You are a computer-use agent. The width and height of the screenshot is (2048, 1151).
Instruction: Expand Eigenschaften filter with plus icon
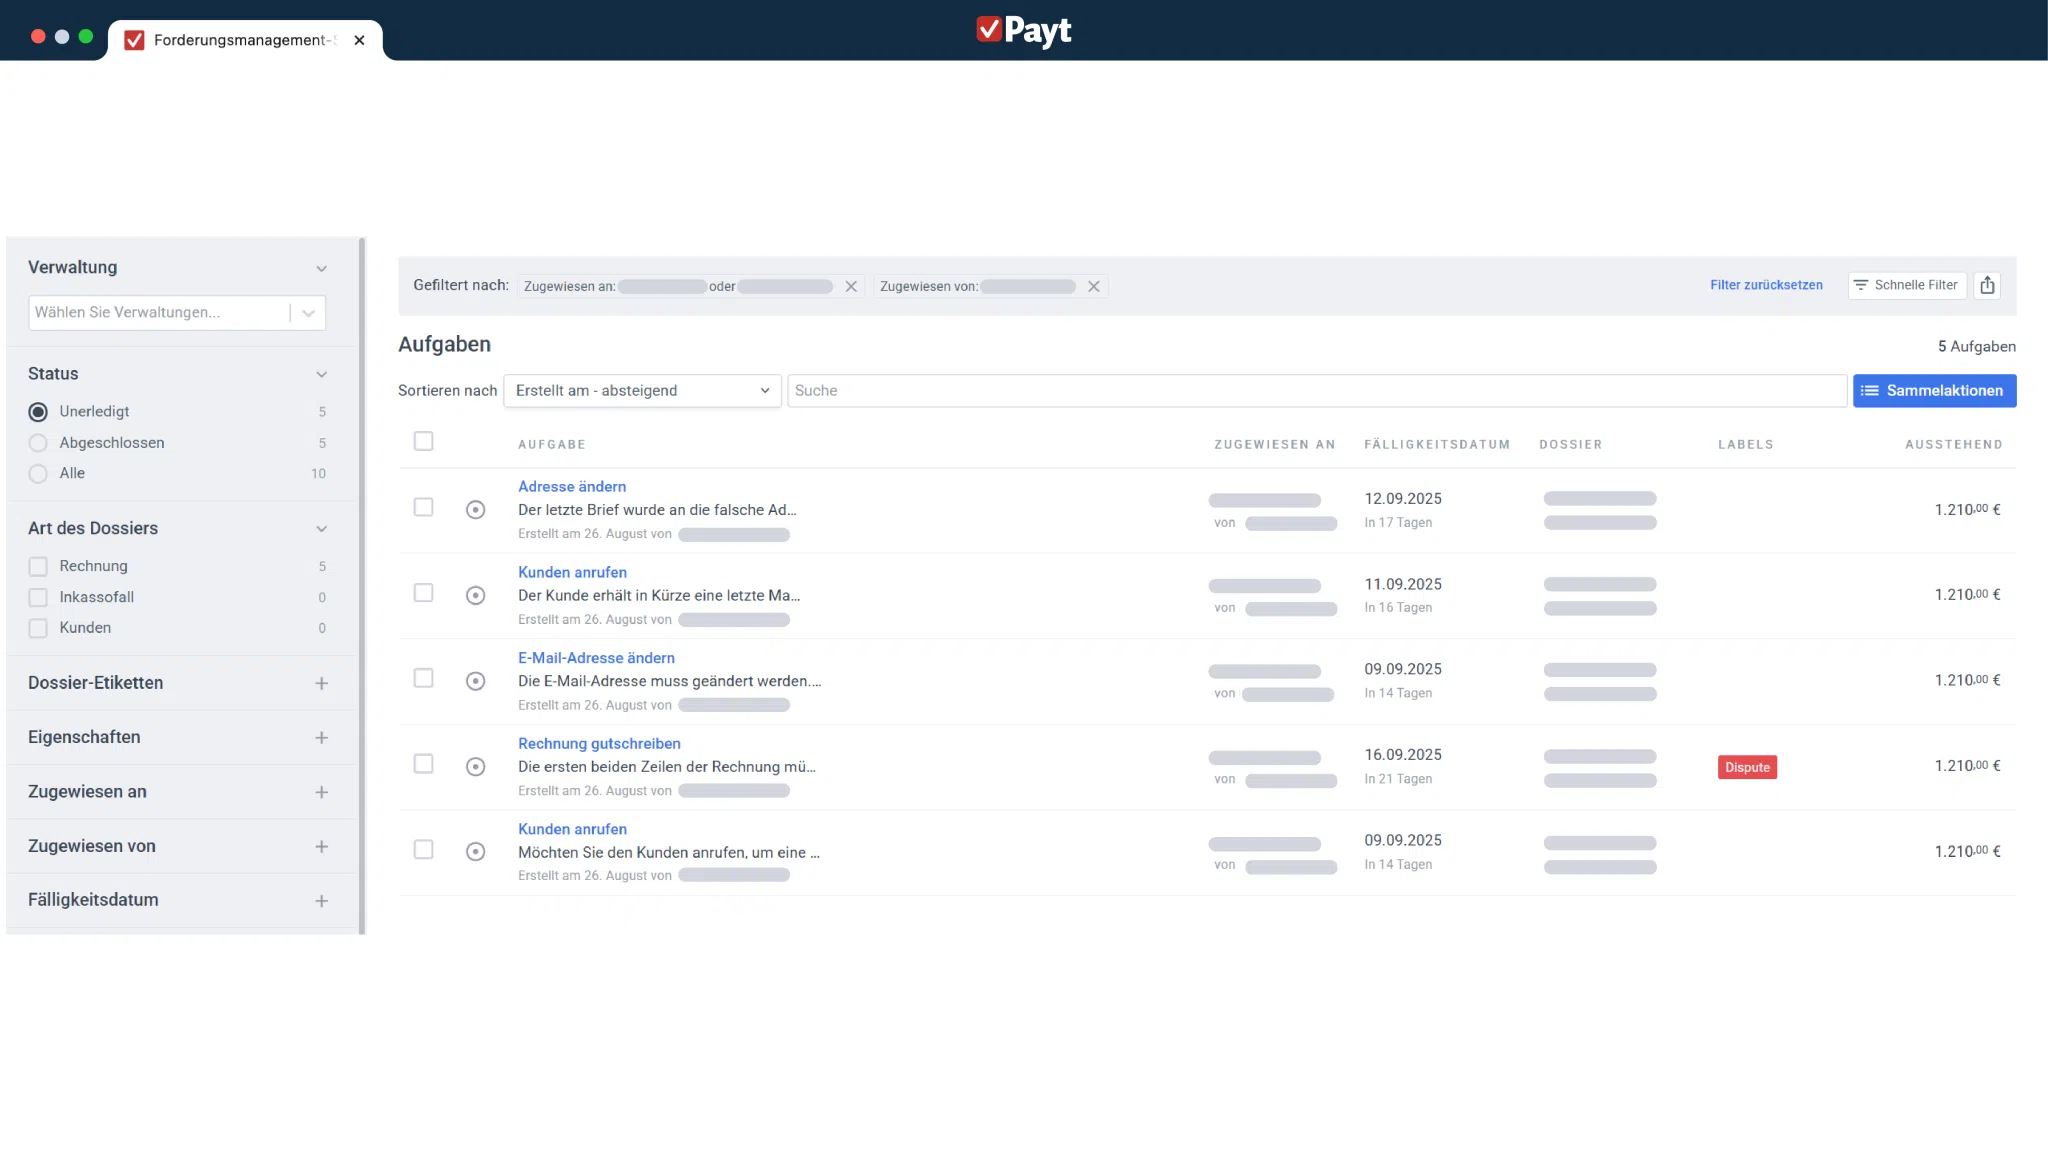tap(321, 738)
